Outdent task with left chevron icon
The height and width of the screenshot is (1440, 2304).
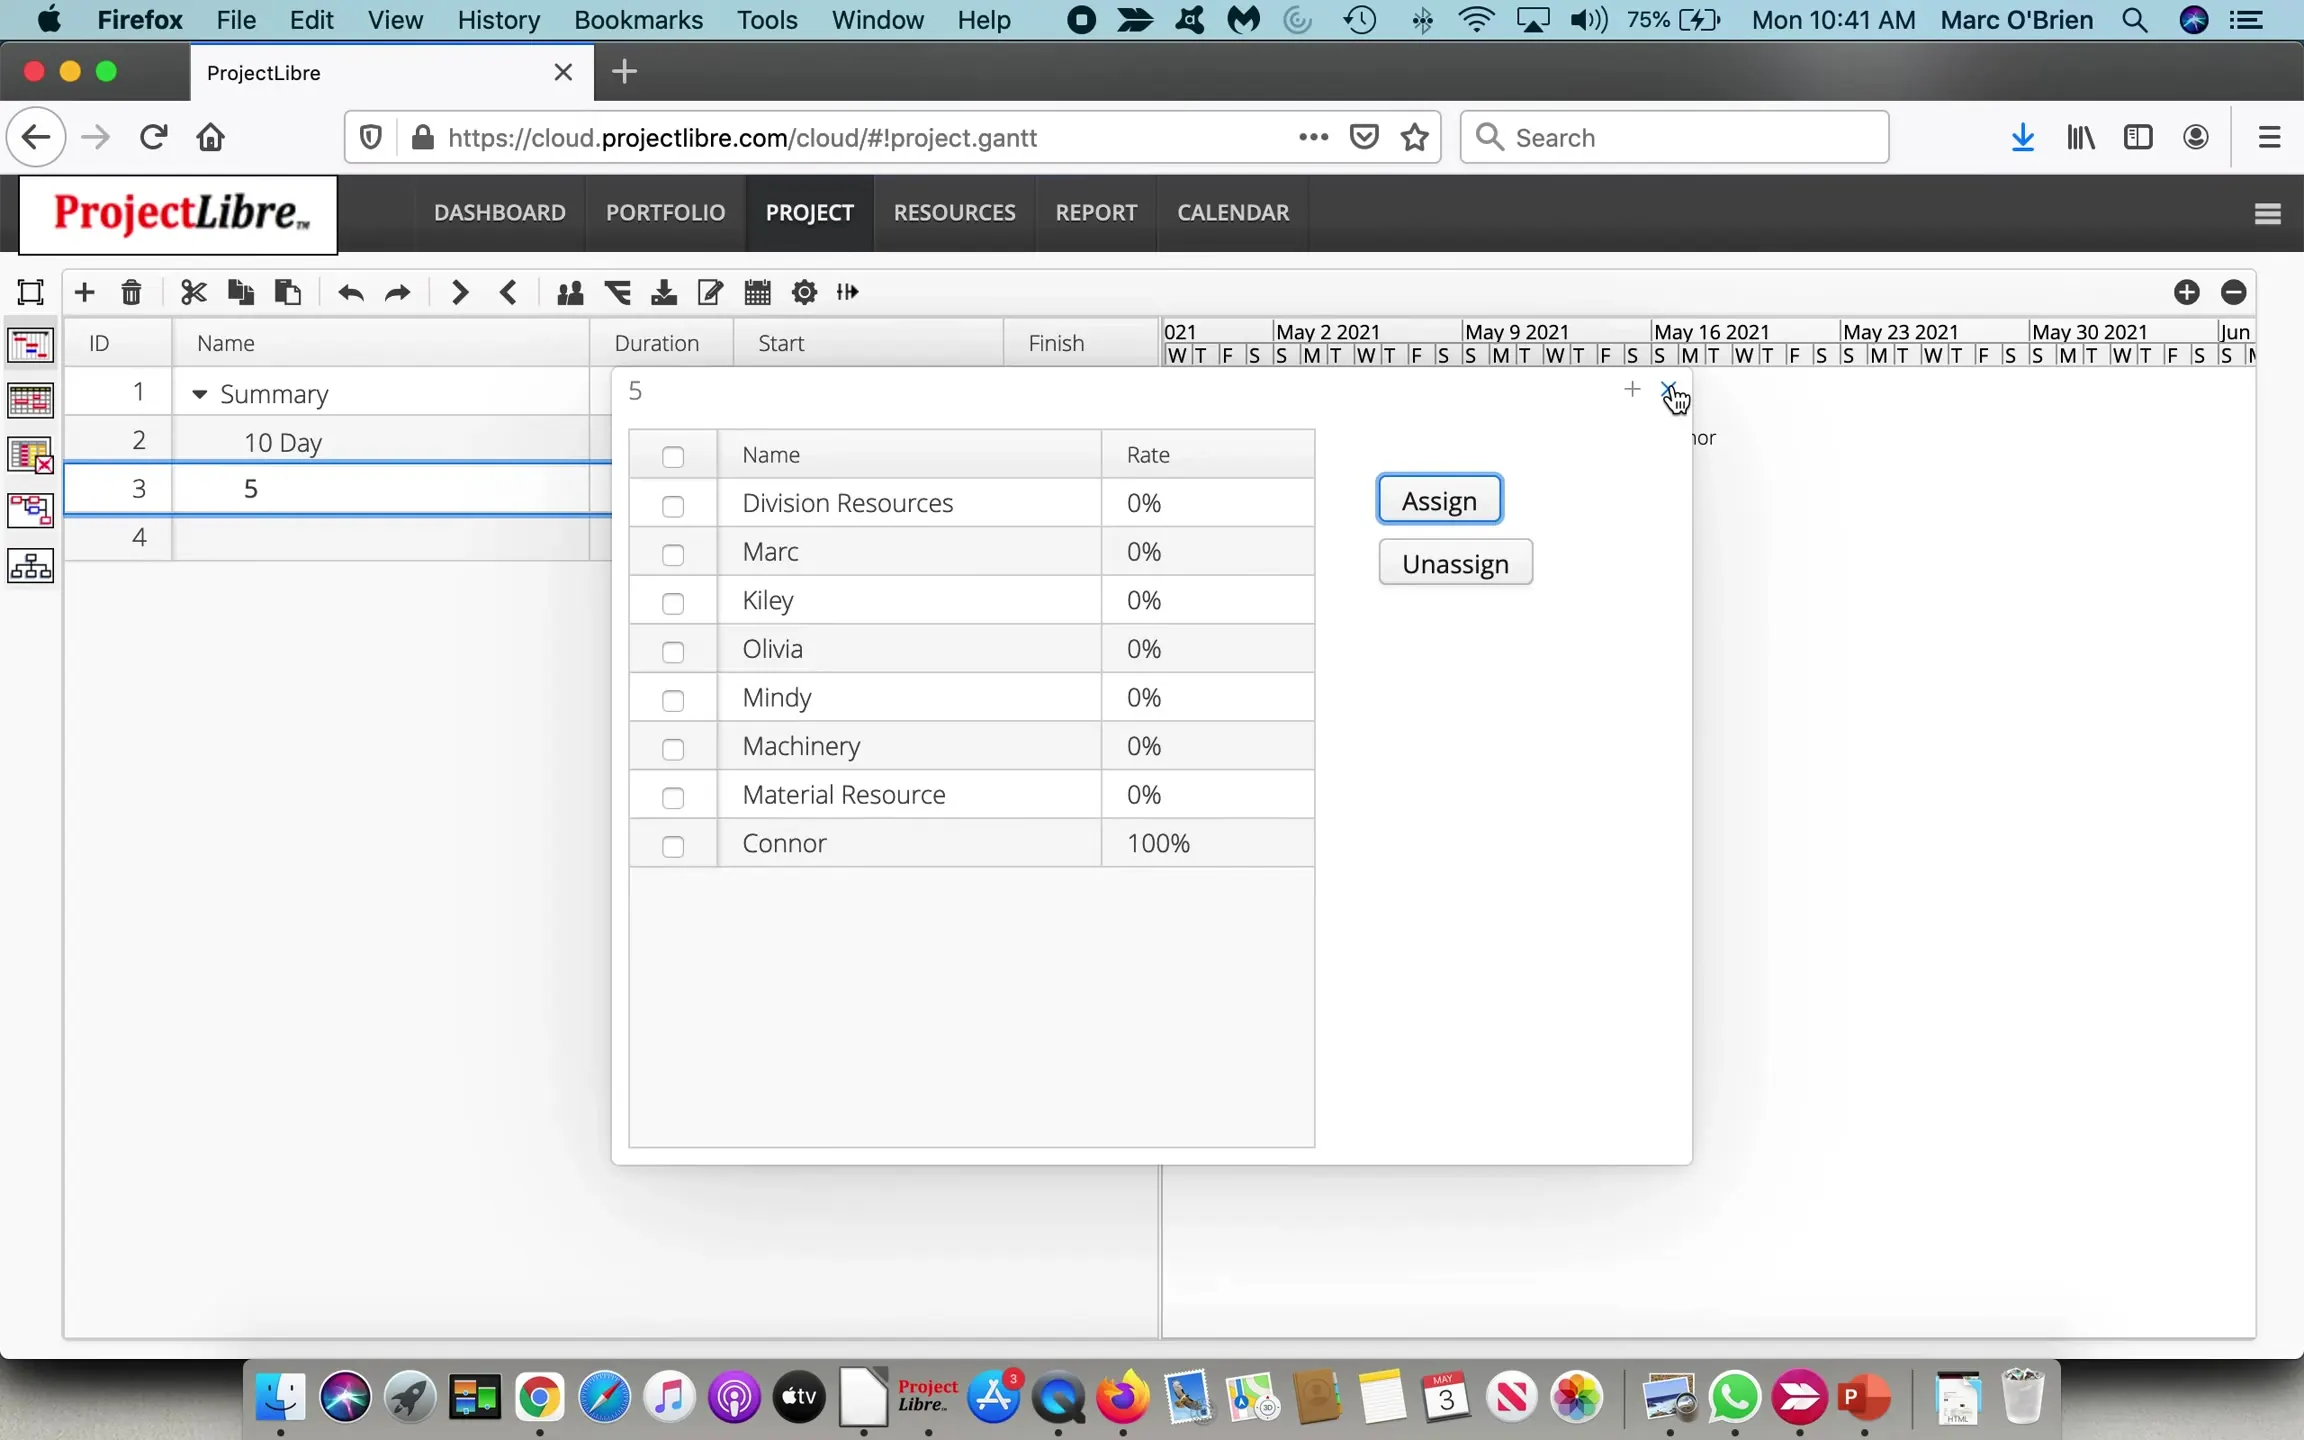(x=508, y=292)
